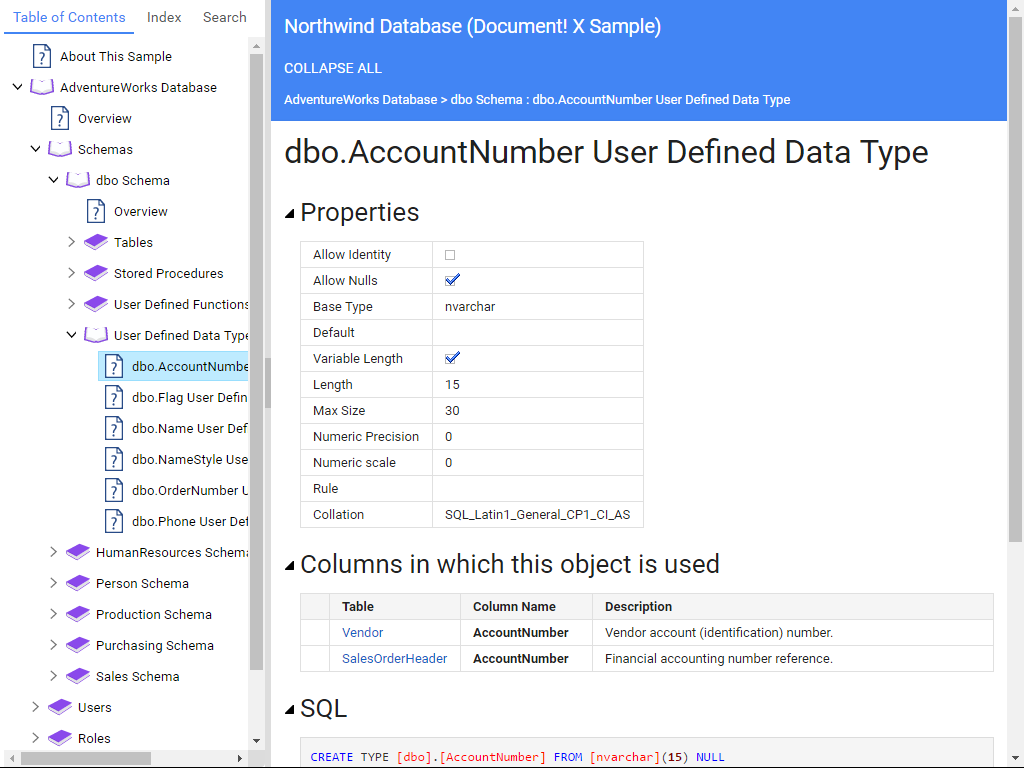Toggle the Allow Nulls checkbox
Image resolution: width=1024 pixels, height=768 pixels.
pyautogui.click(x=452, y=280)
